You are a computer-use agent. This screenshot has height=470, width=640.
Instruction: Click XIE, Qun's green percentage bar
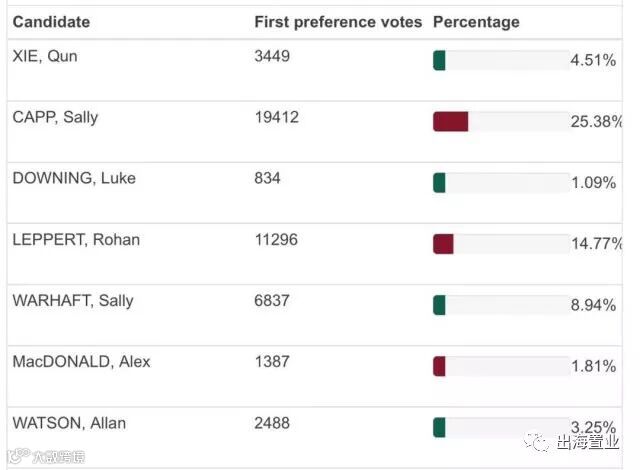(x=439, y=61)
